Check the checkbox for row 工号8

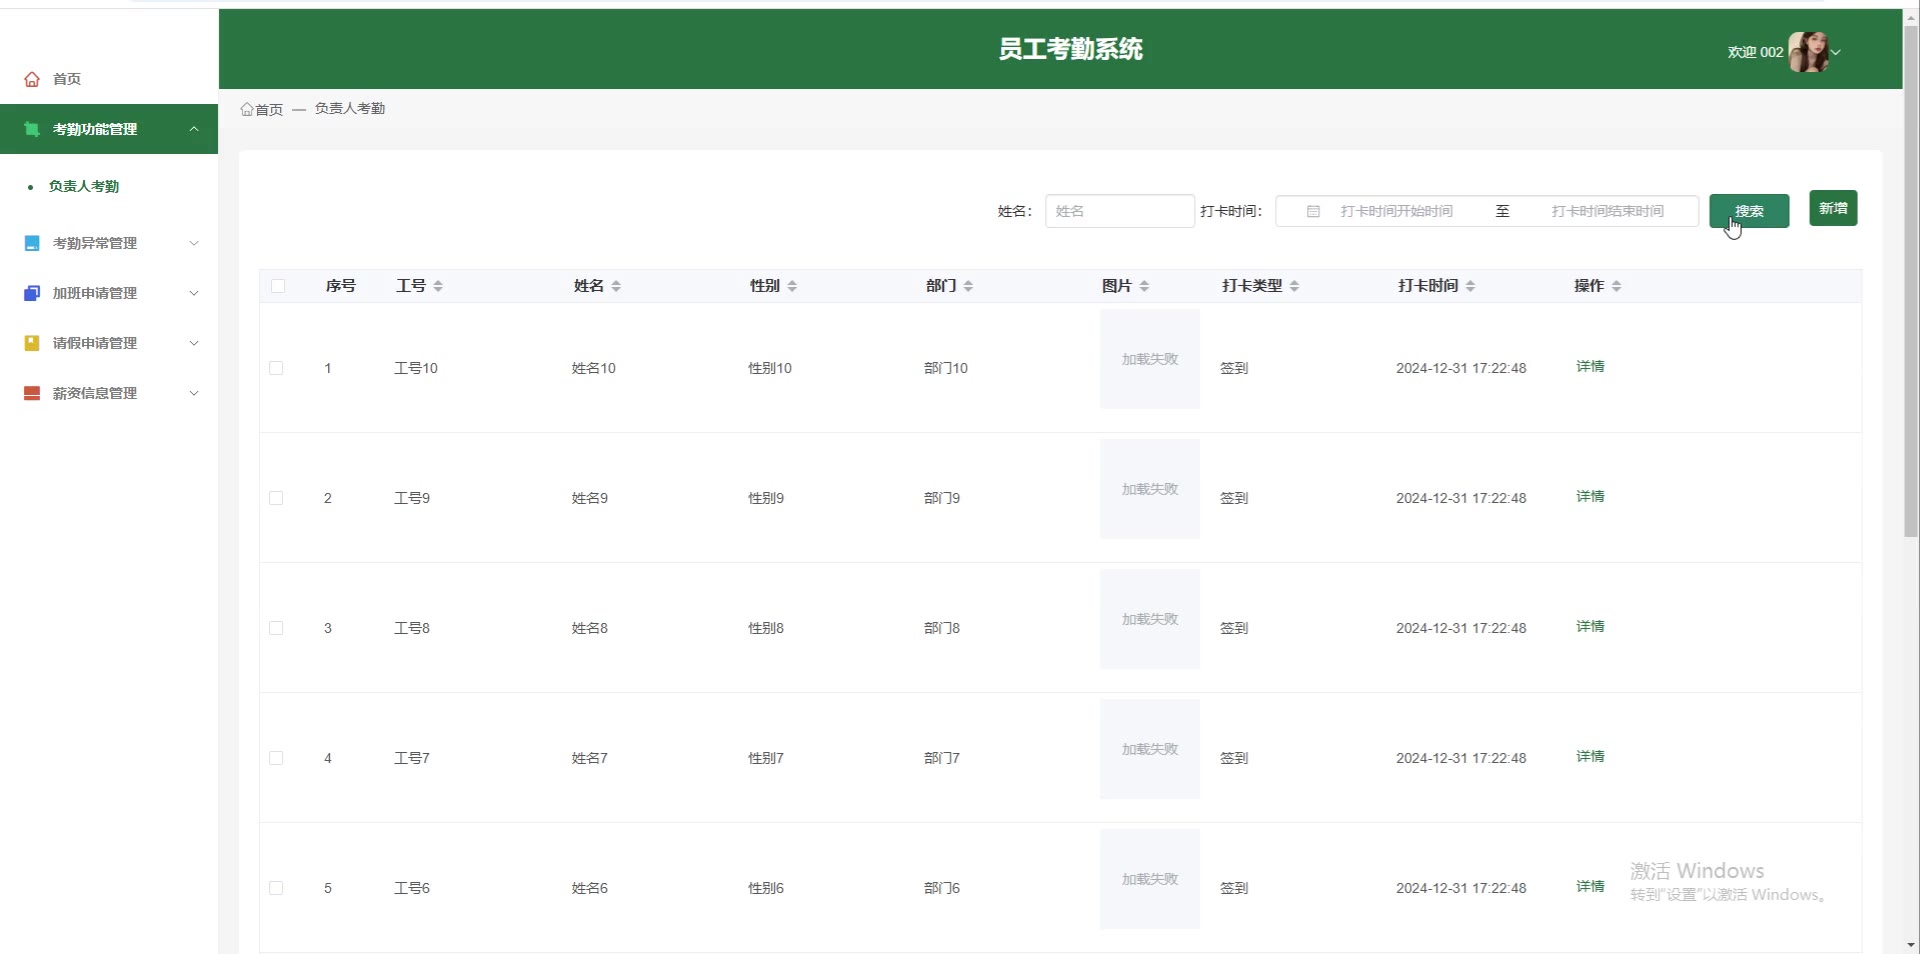[276, 628]
